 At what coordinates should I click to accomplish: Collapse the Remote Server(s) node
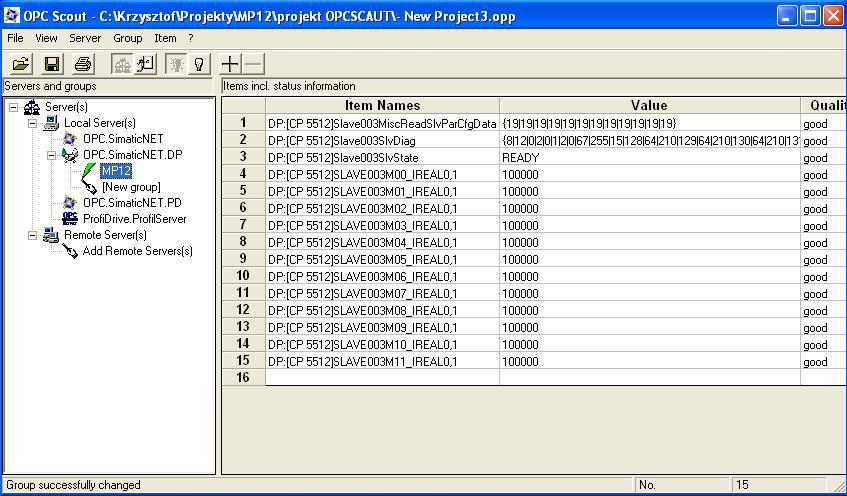click(x=32, y=235)
